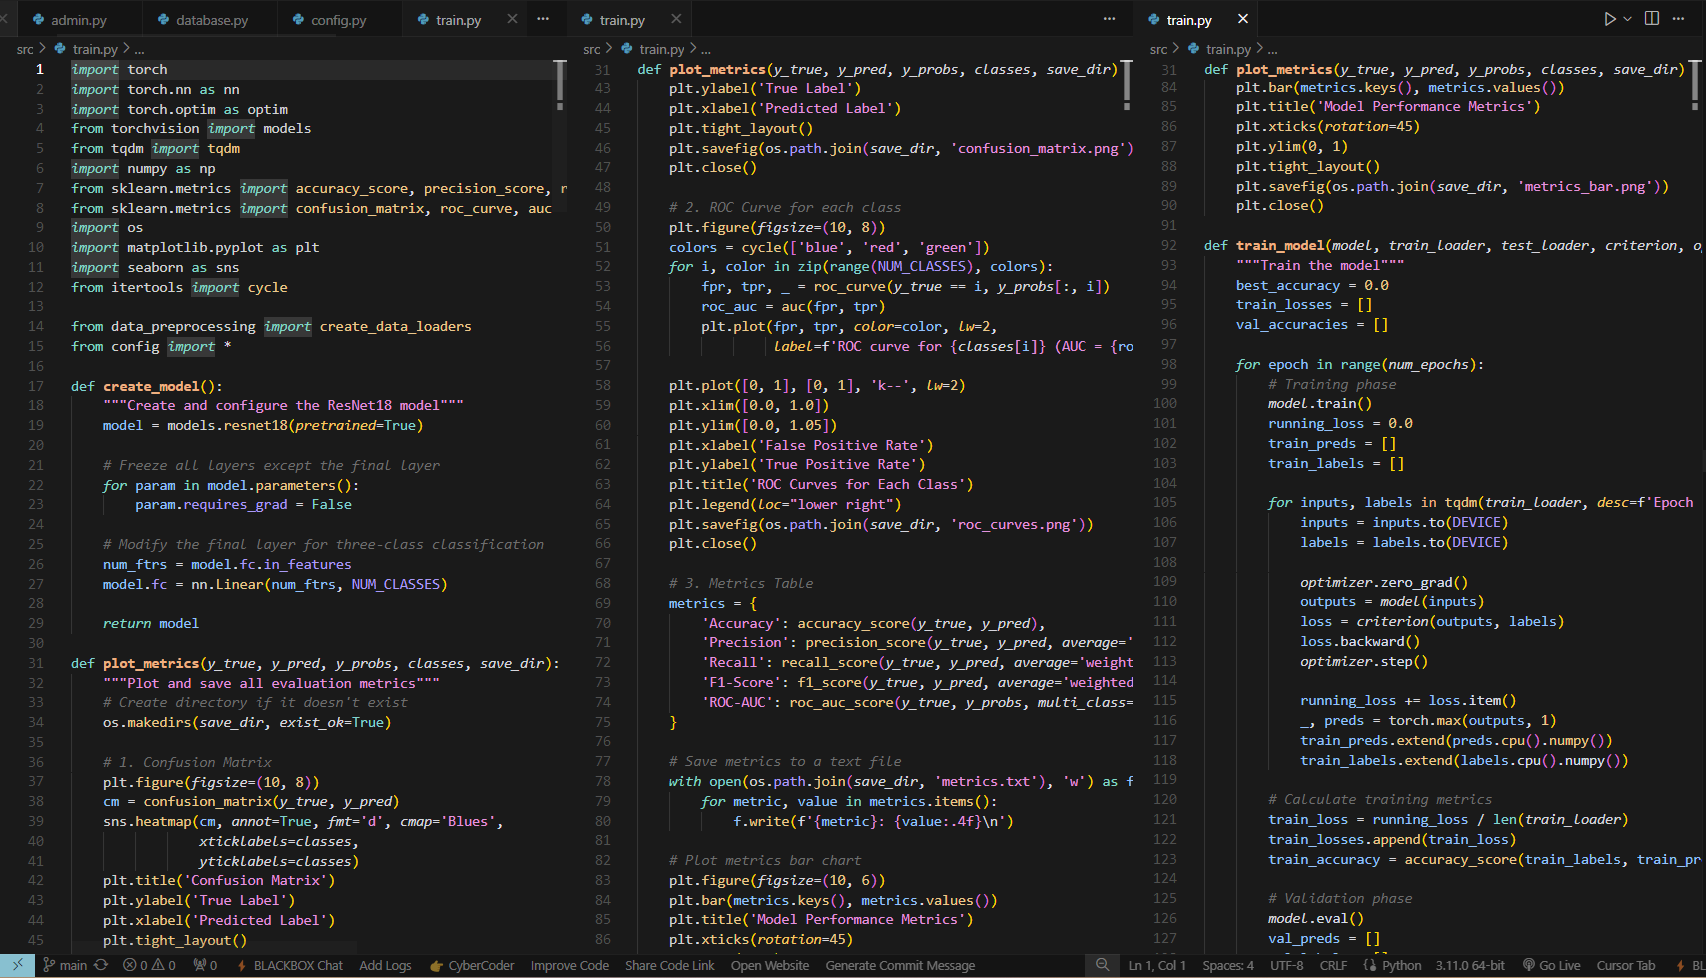Click 'train_model' definition on line 92
Image resolution: width=1706 pixels, height=978 pixels.
click(x=1279, y=245)
